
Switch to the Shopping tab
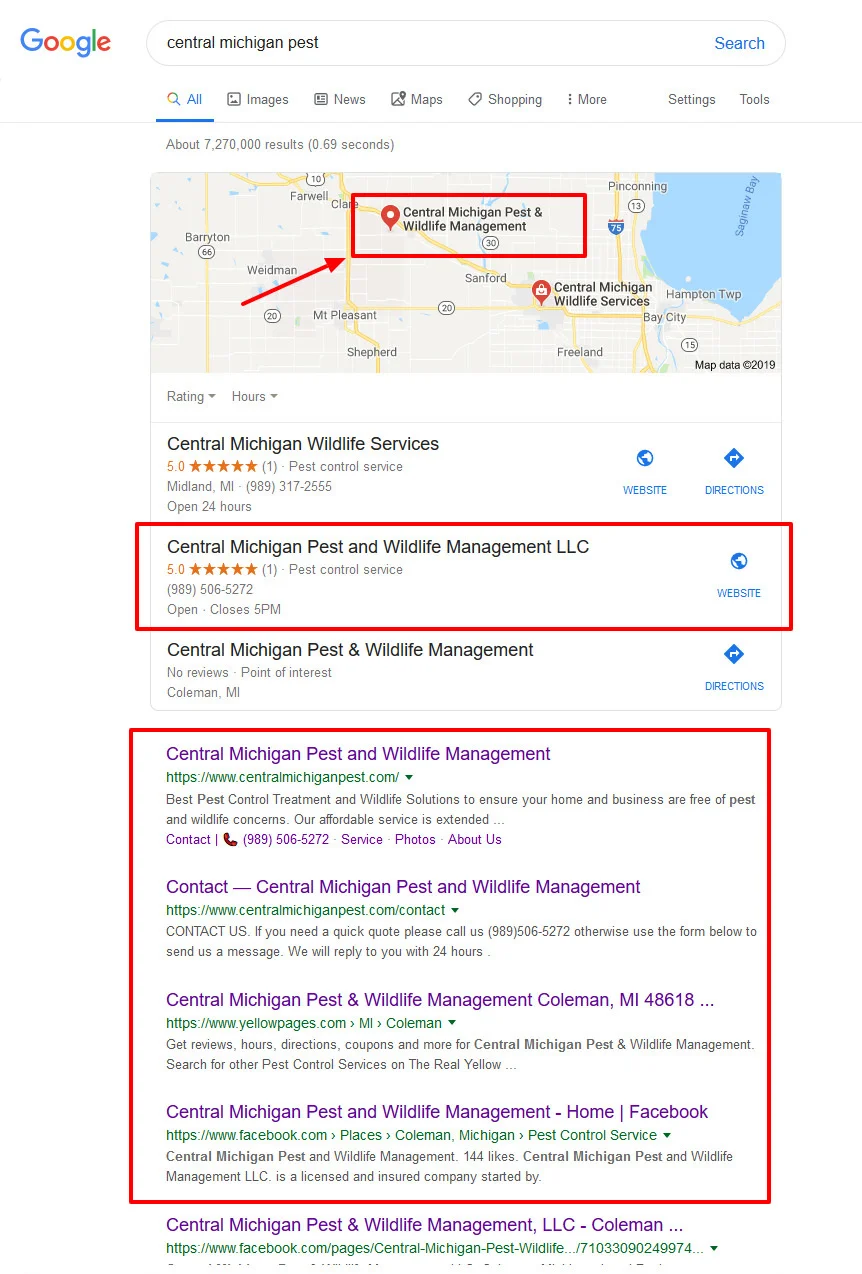tap(505, 99)
